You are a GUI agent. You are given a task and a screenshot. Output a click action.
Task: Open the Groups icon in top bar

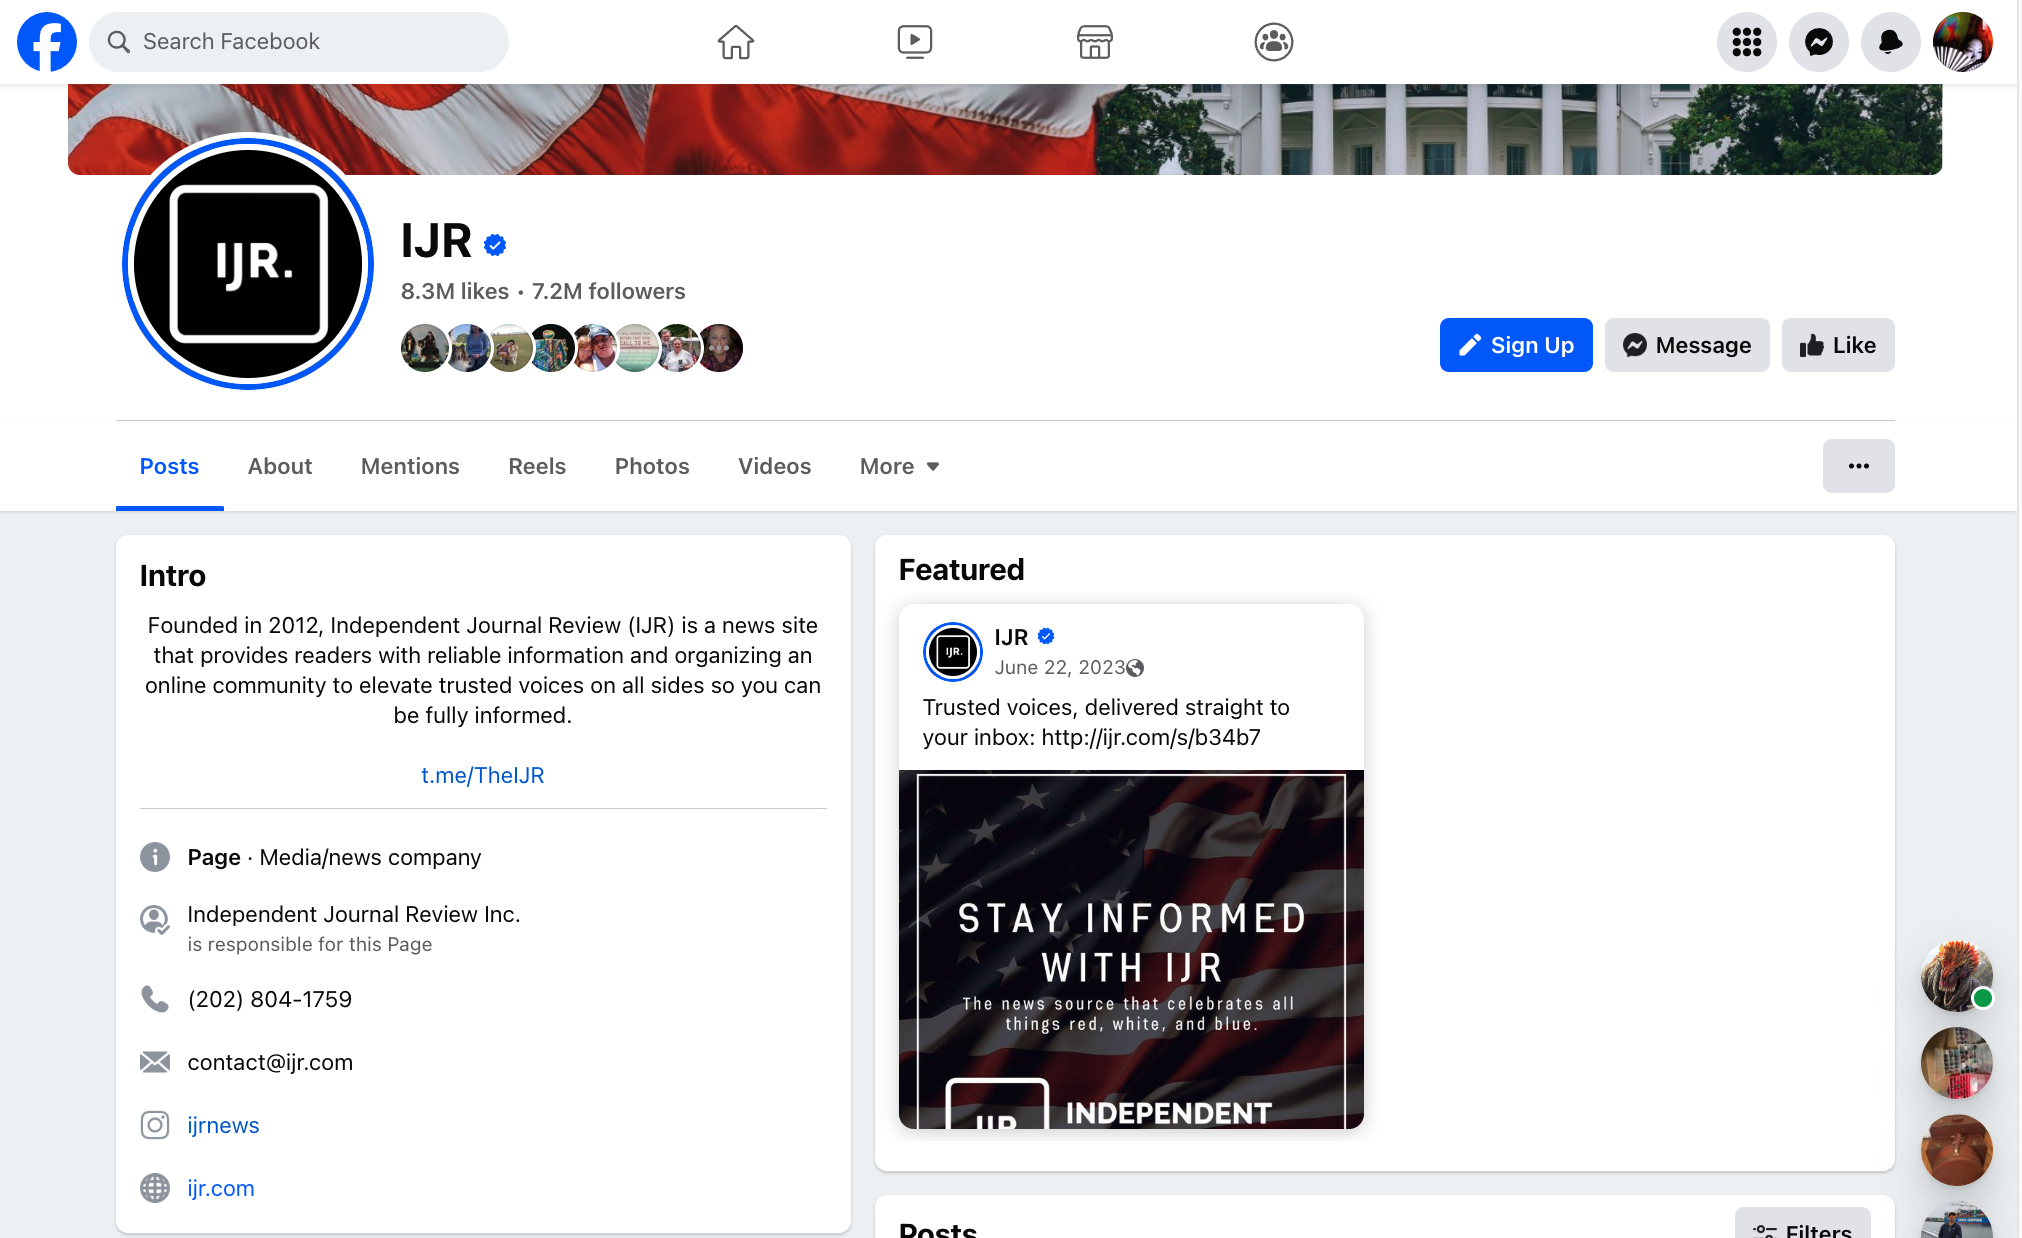[x=1273, y=42]
